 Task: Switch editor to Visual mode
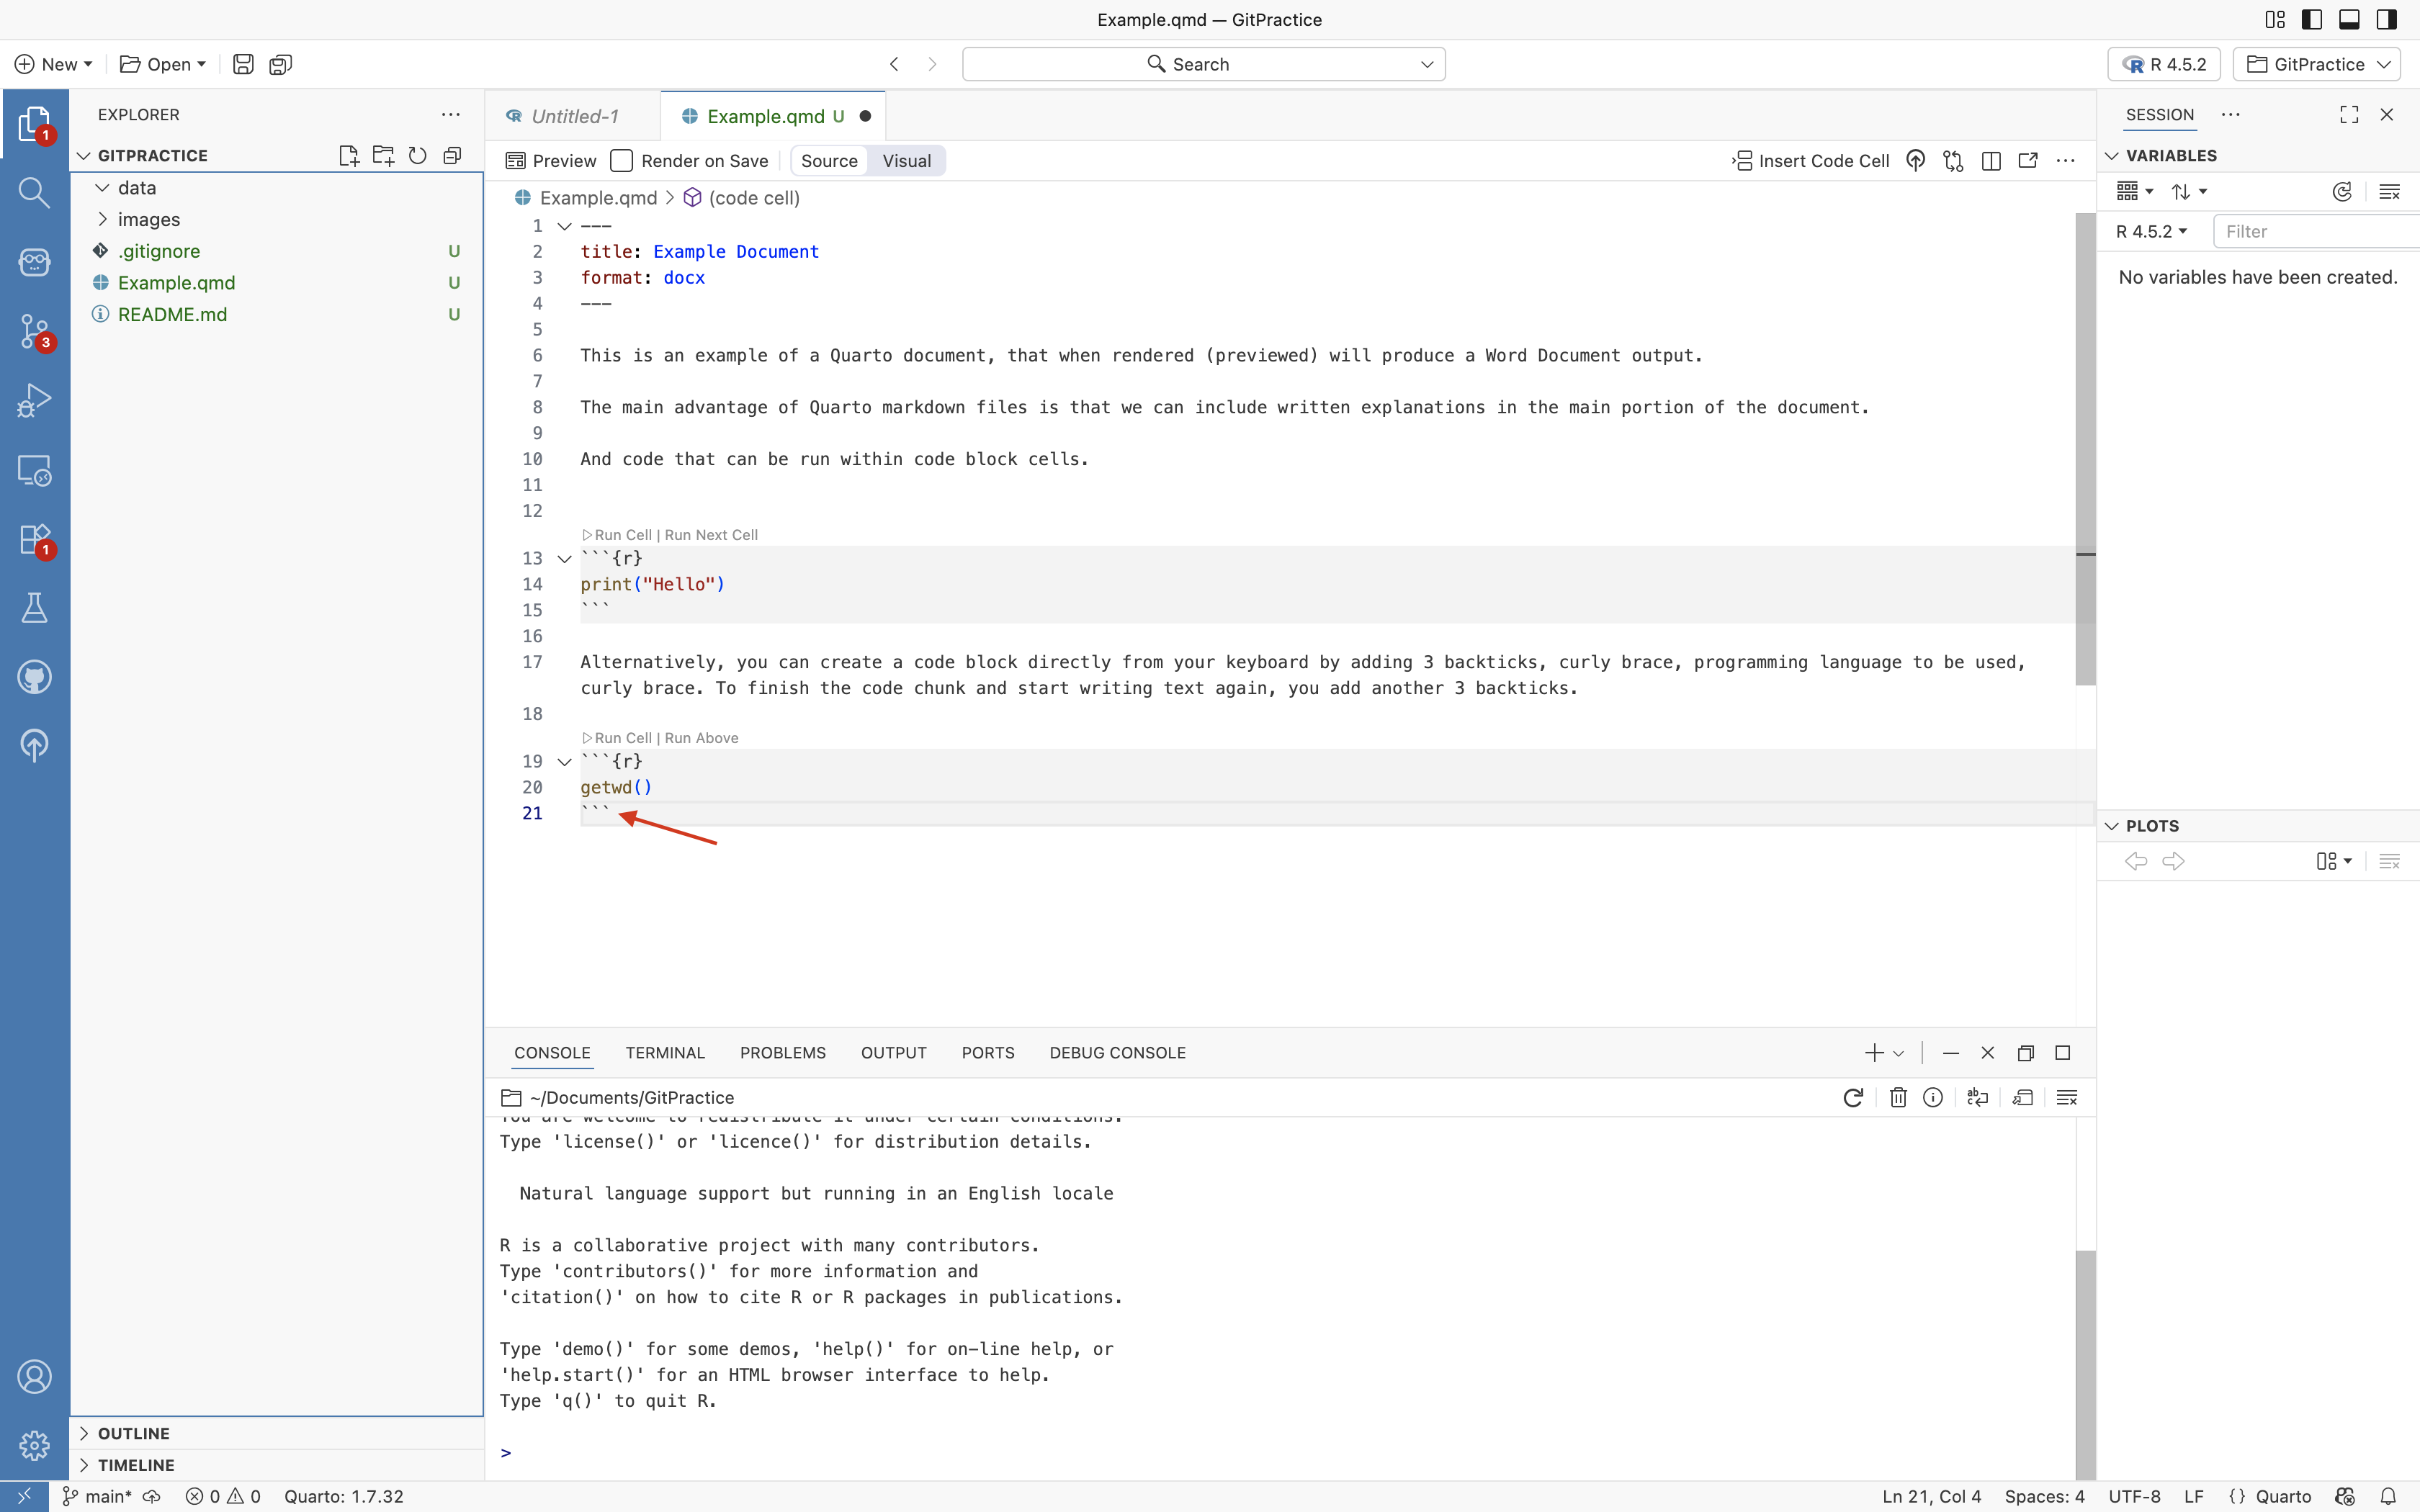pyautogui.click(x=906, y=161)
